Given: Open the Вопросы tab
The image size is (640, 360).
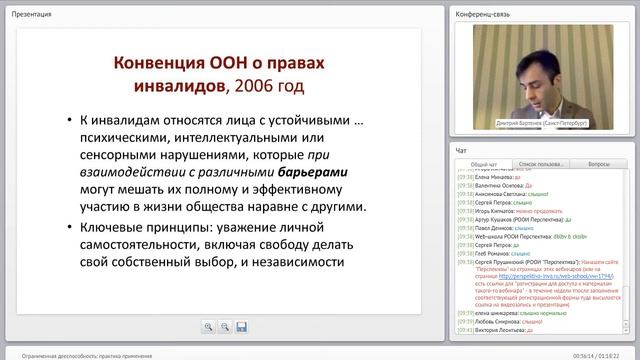Looking at the screenshot, I should 599,164.
